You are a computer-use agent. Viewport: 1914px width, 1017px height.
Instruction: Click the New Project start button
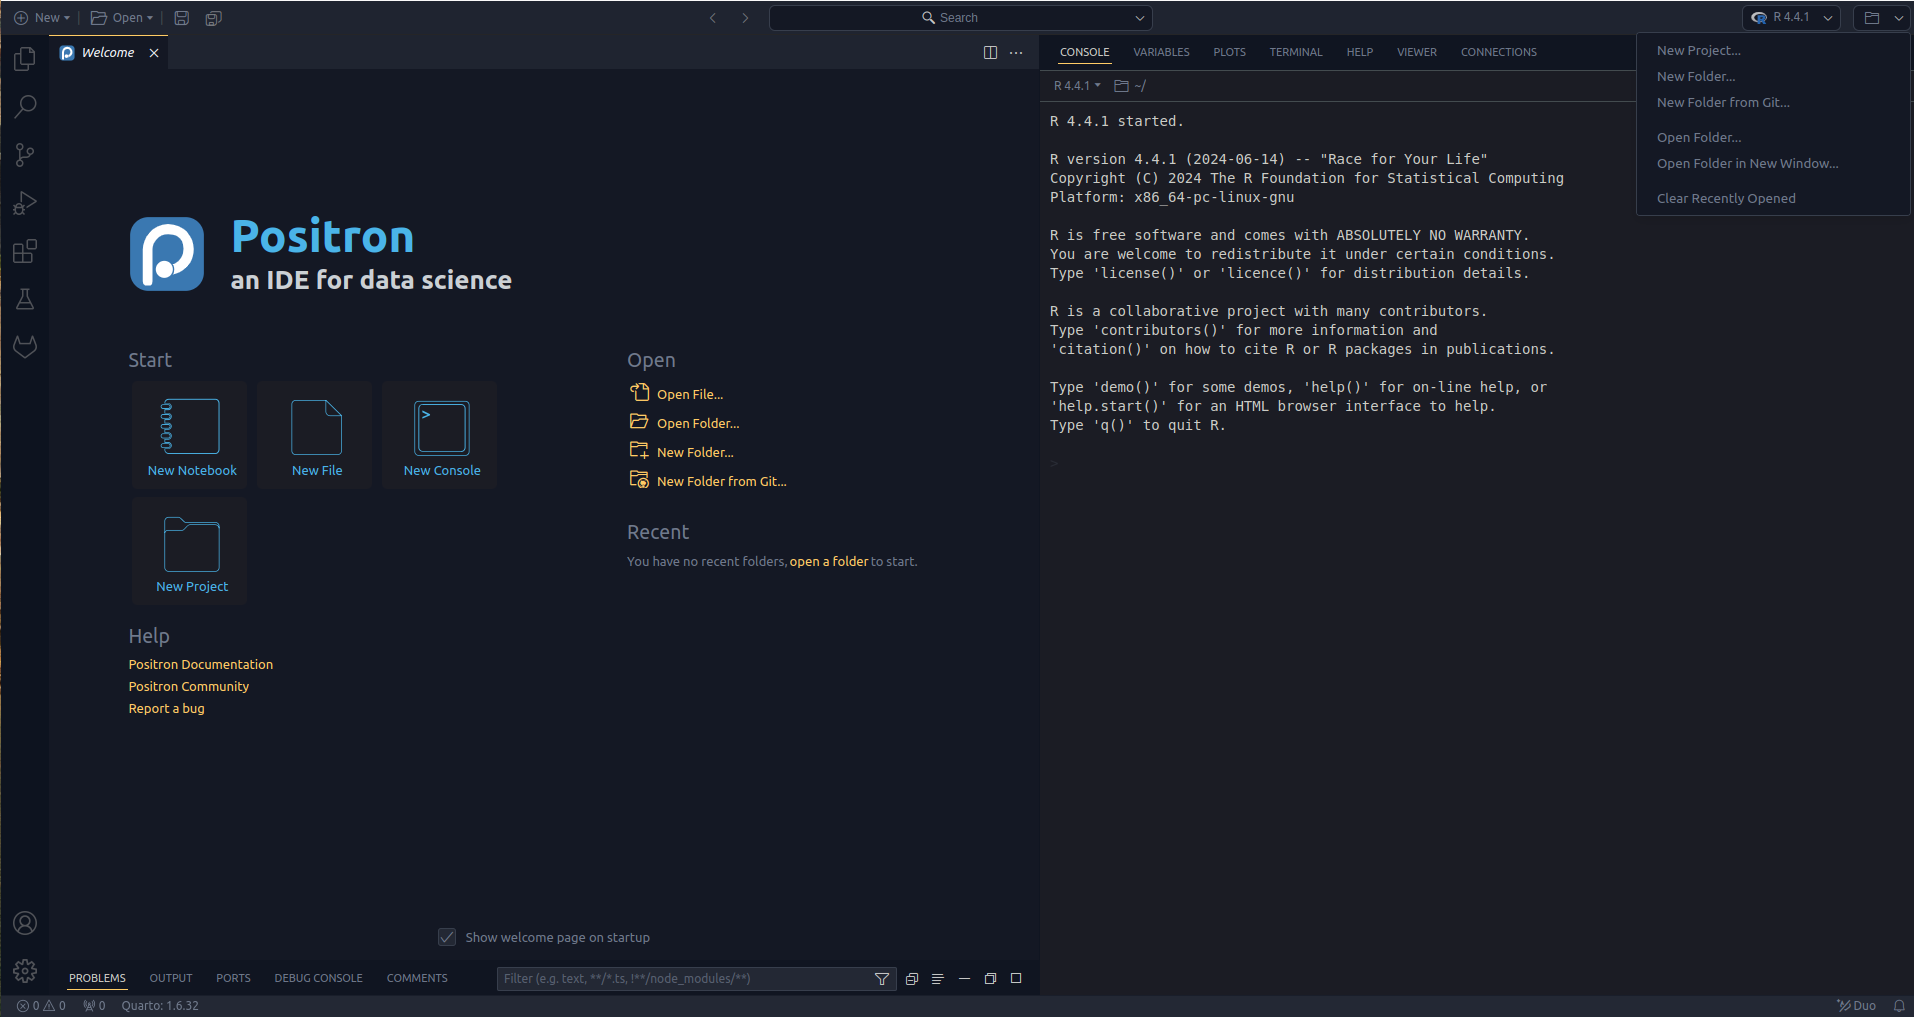(190, 551)
